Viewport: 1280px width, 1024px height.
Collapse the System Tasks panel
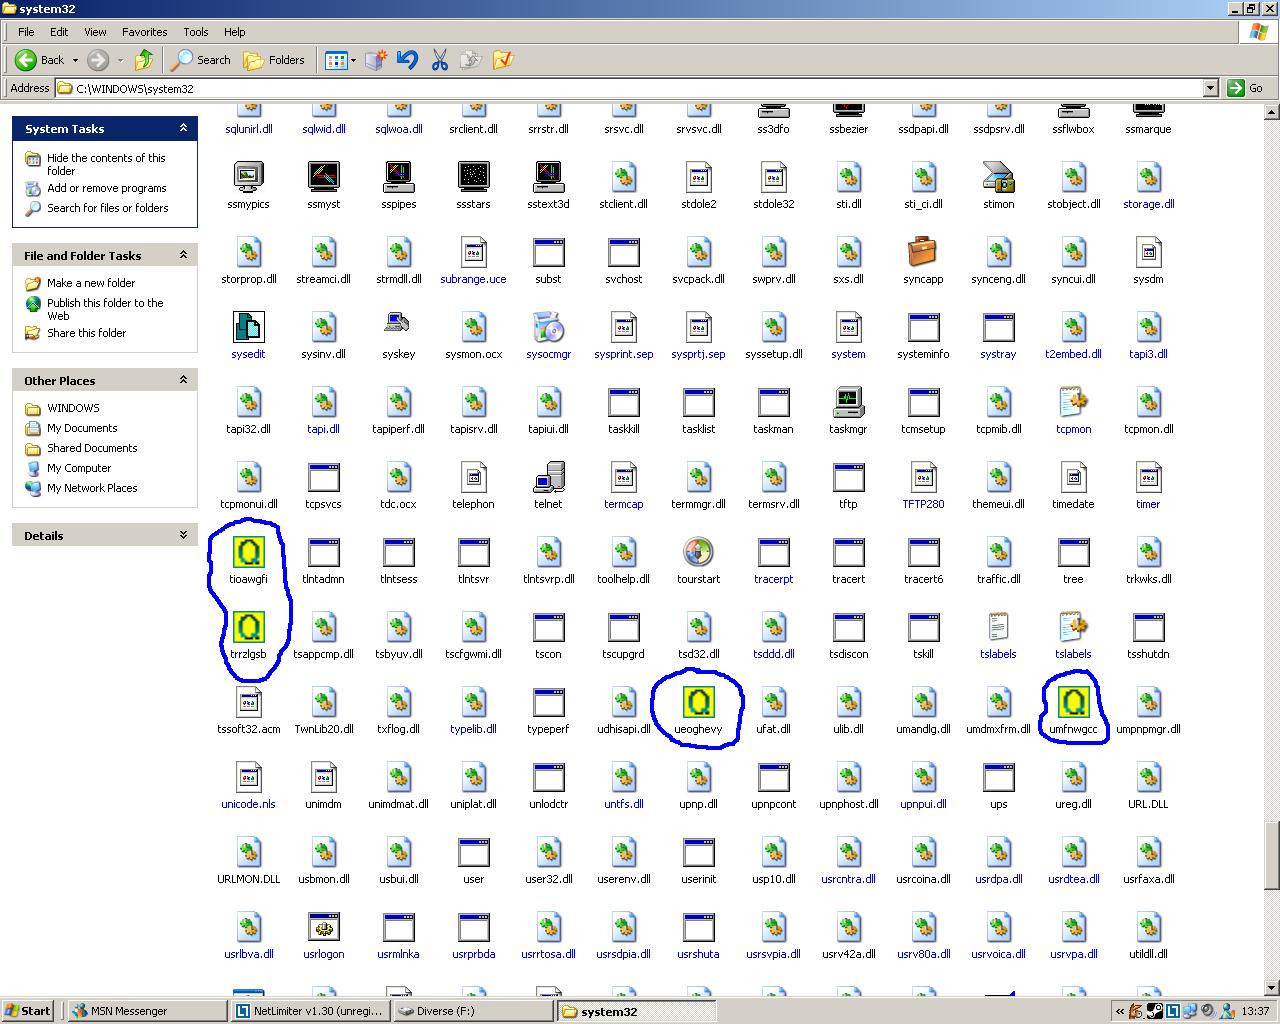(x=183, y=128)
